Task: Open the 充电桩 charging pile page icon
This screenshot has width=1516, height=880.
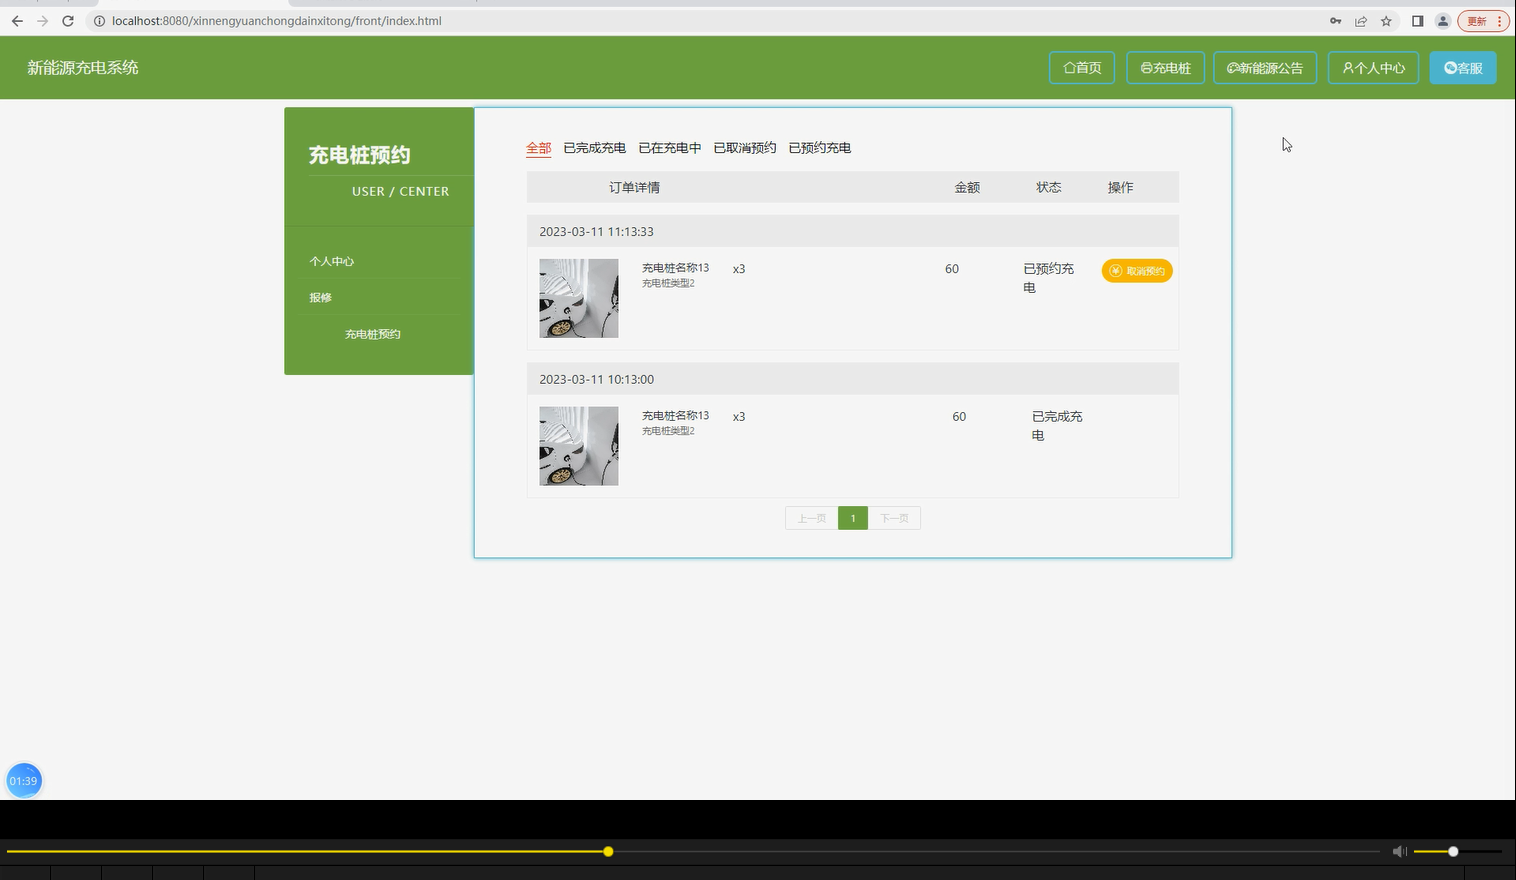Action: click(1145, 67)
